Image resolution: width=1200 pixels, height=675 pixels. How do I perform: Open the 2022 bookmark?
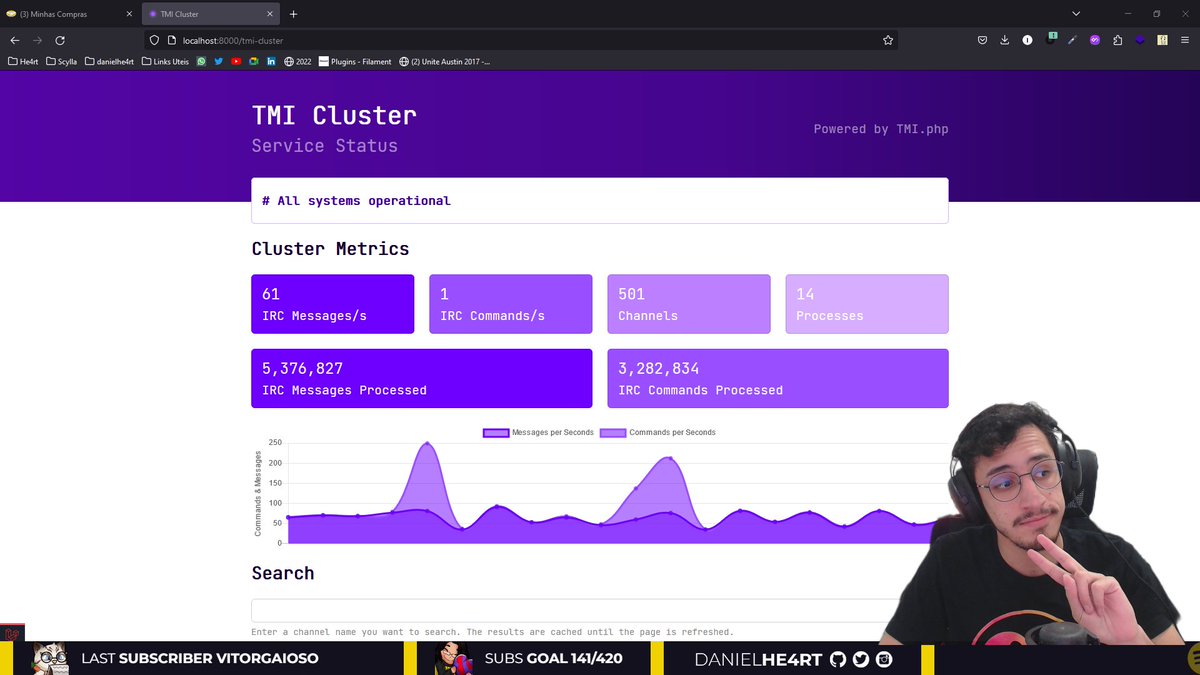298,61
